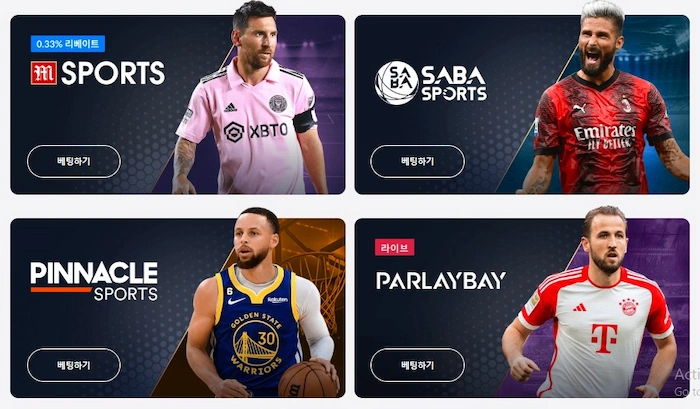
Task: Click the PARLAYBAY logo text
Action: point(441,281)
